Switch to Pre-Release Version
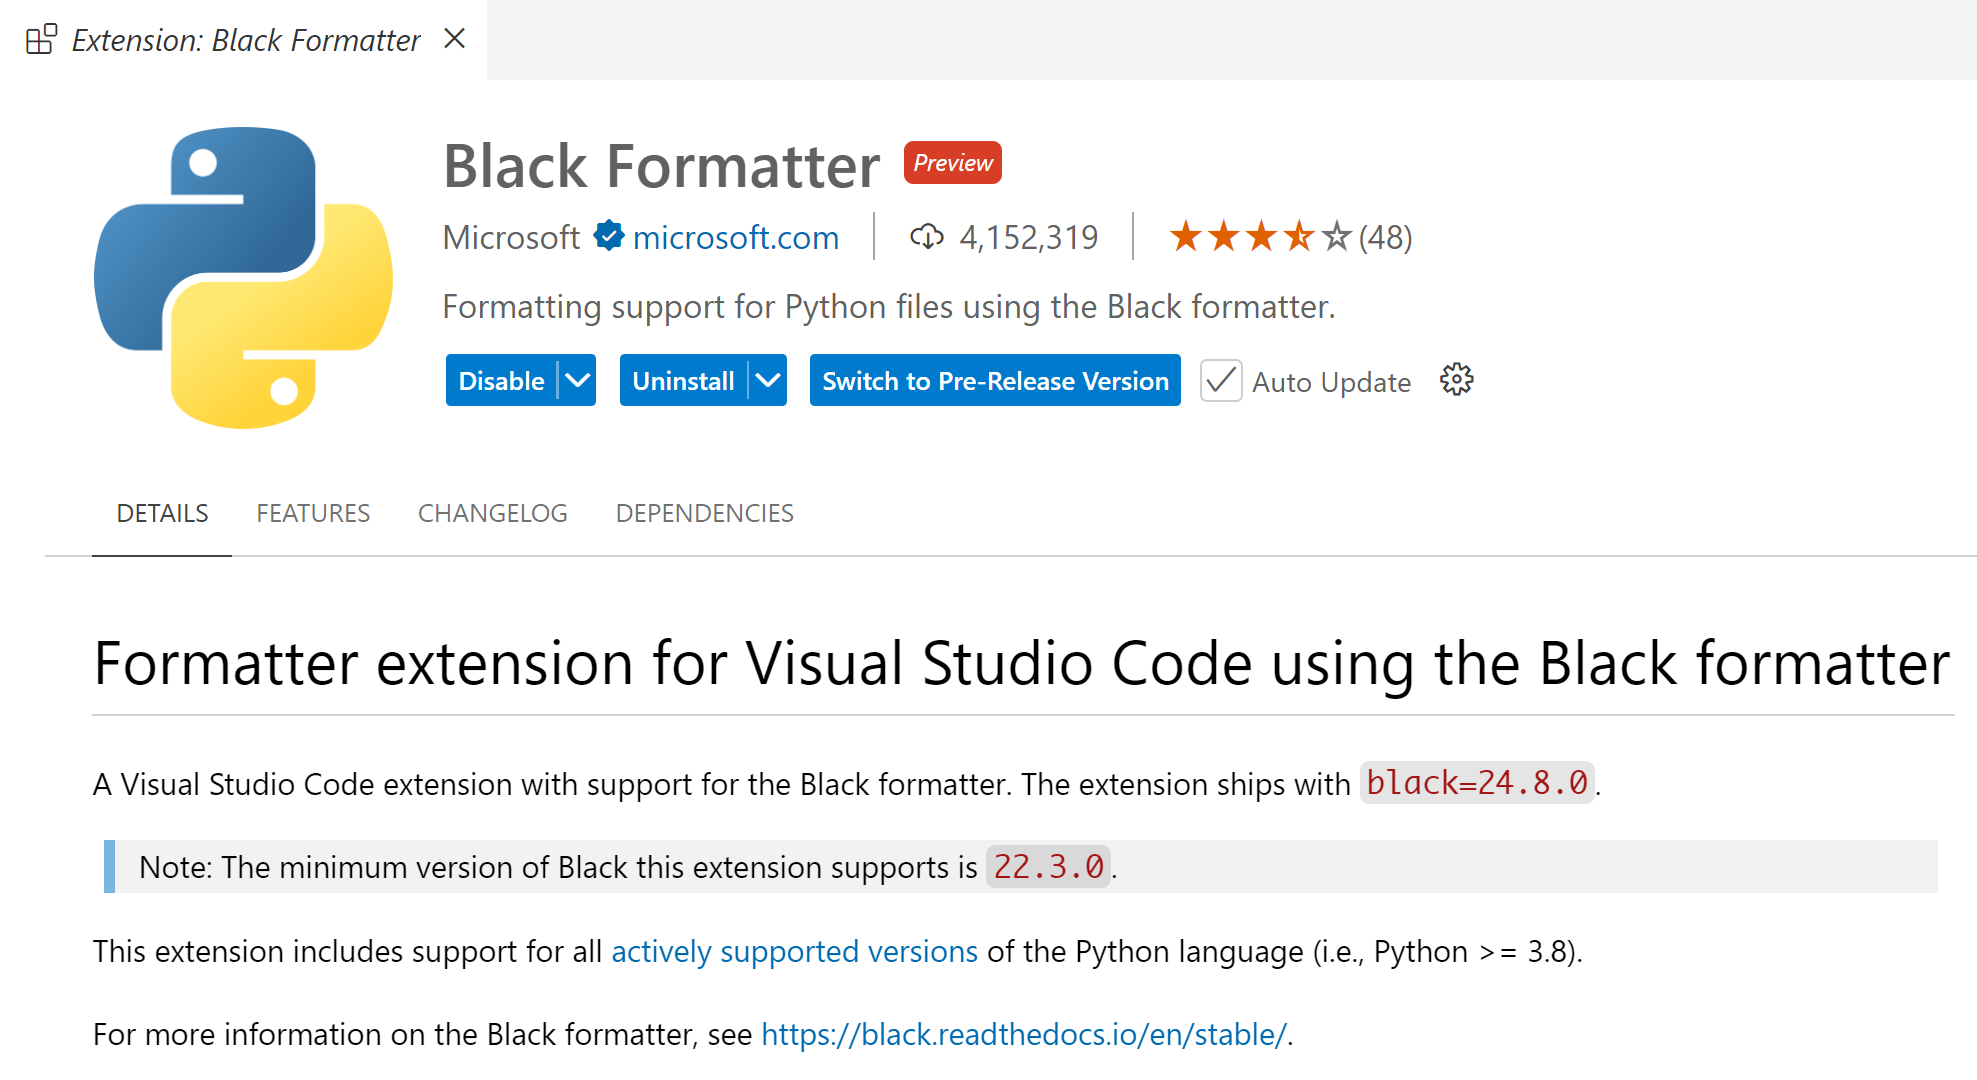 pos(995,381)
